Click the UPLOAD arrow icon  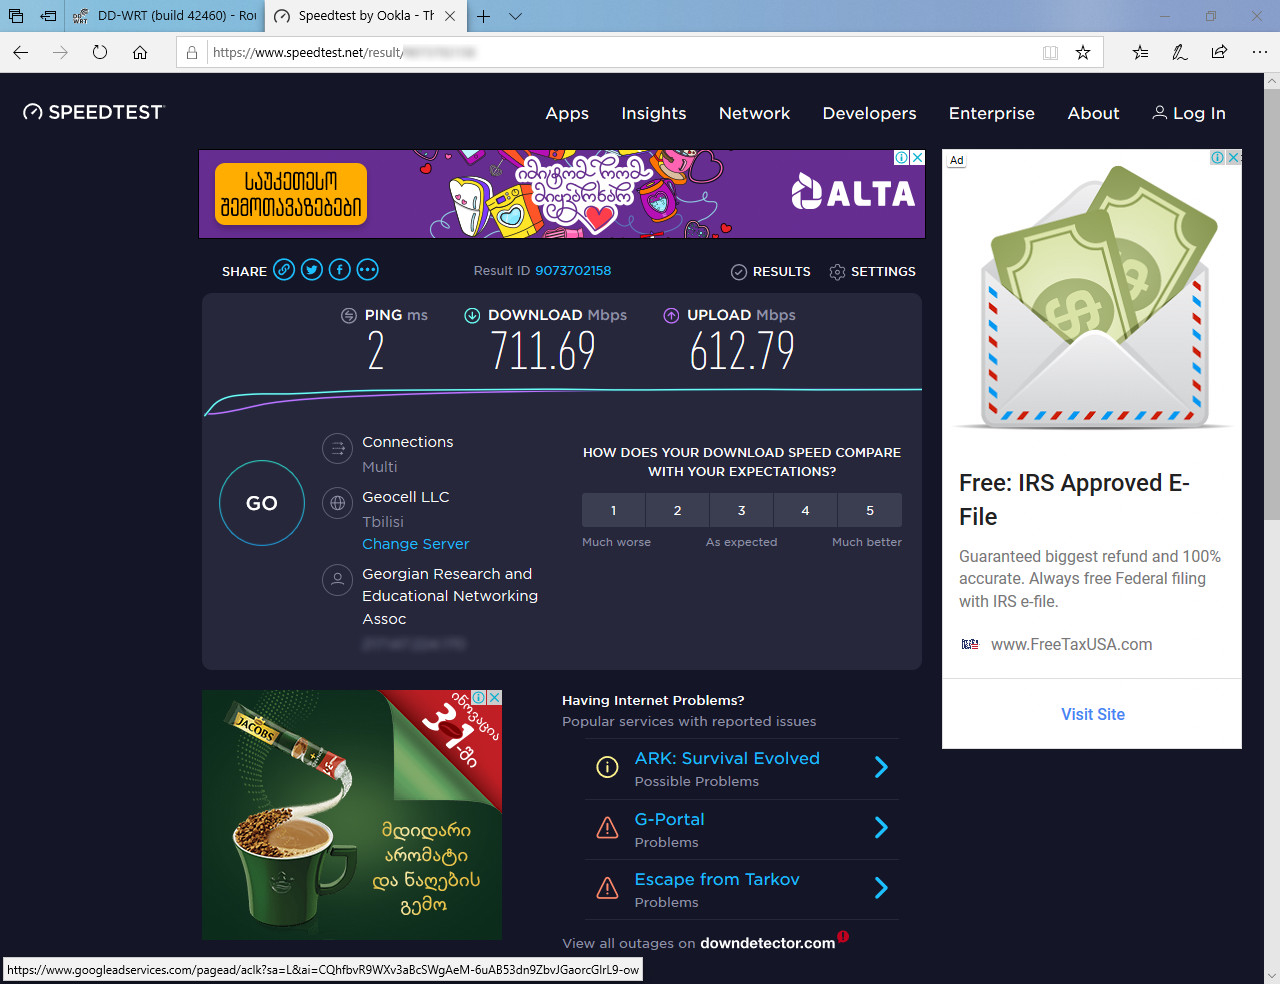671,315
